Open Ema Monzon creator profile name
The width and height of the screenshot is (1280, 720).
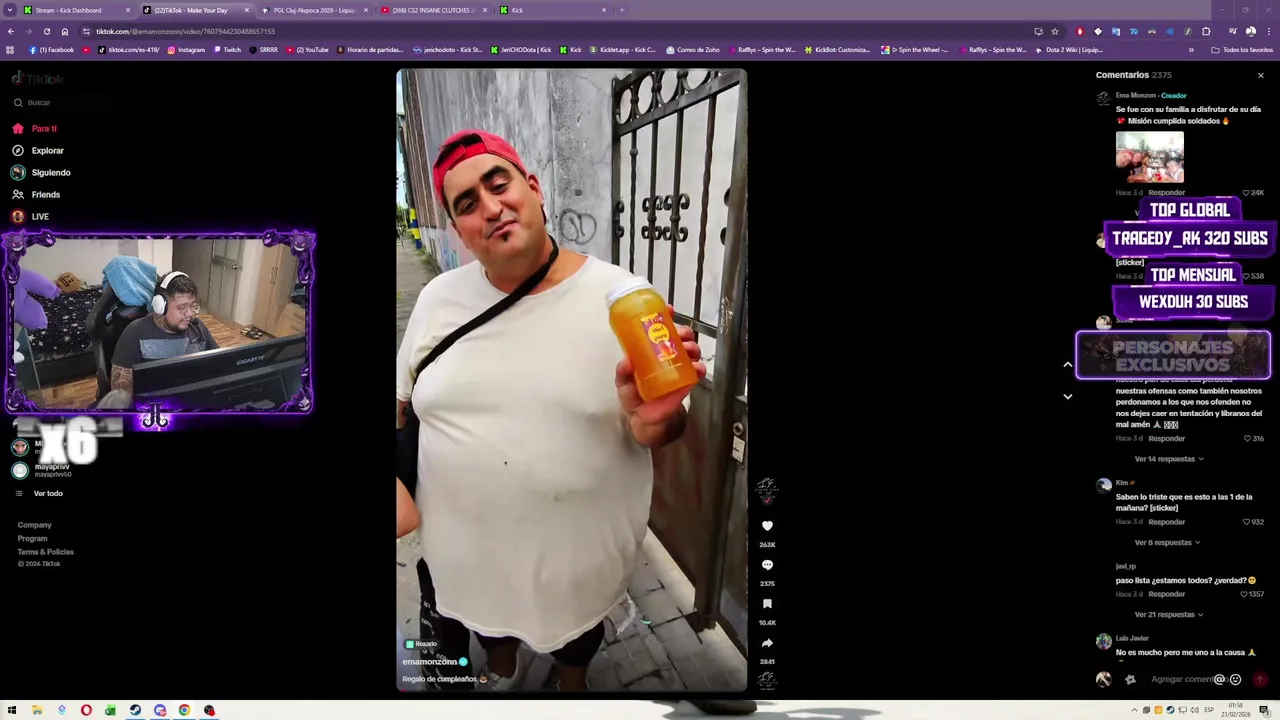[x=1136, y=95]
